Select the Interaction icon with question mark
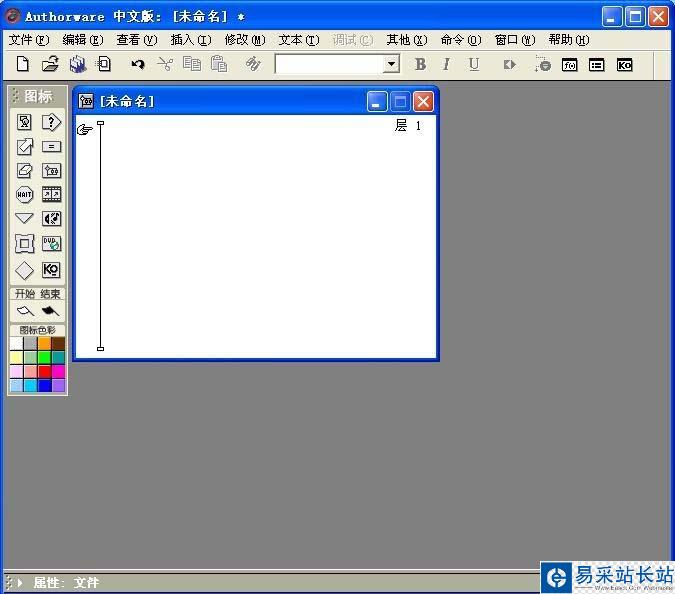Viewport: 675px width, 594px height. coord(51,122)
